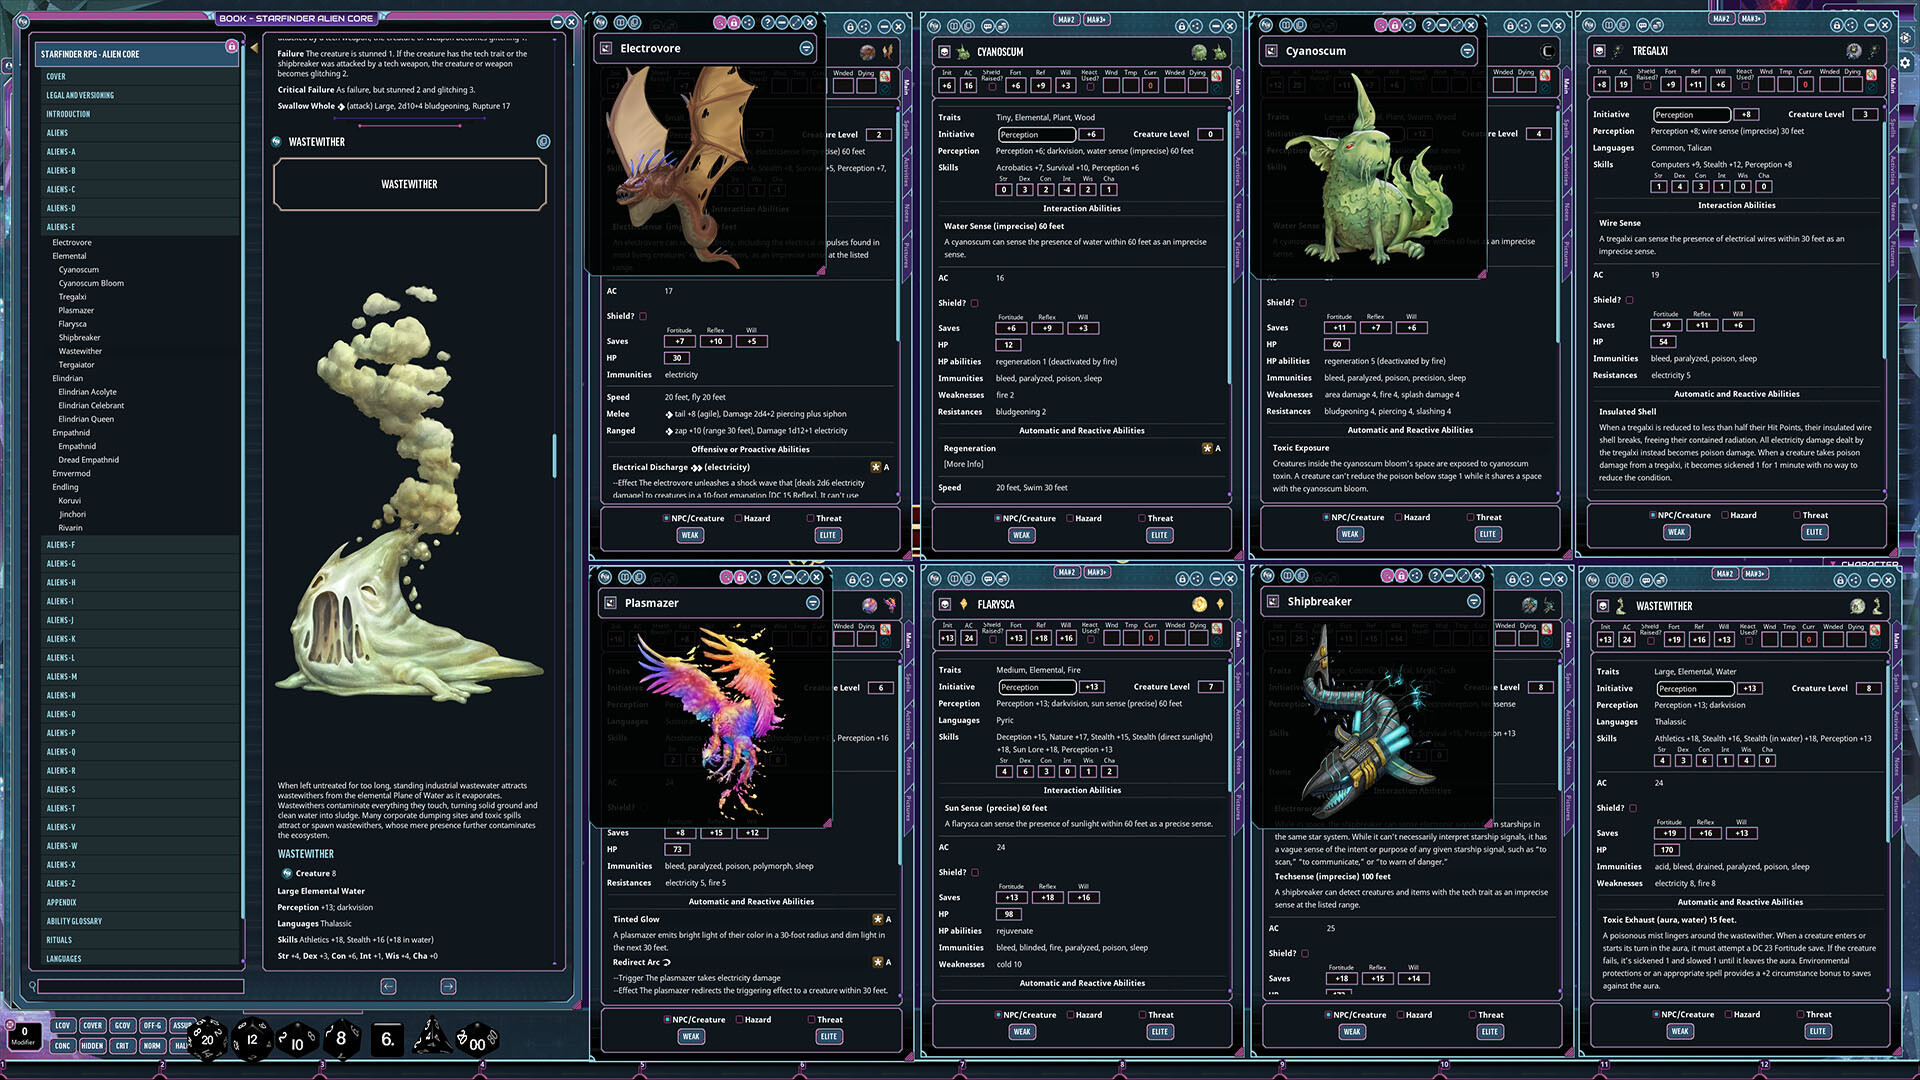Collapse the Electrovore image header menu

coord(806,48)
